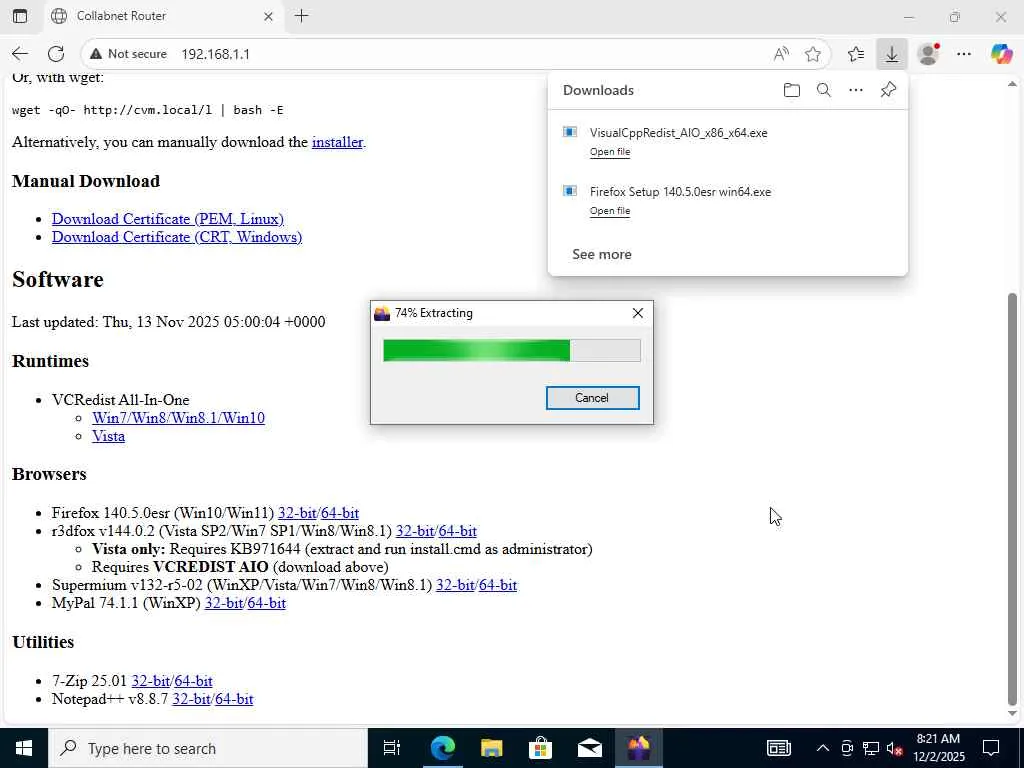Open file for Firefox Setup 140.5.0esr win64.exe
Viewport: 1024px width, 768px height.
coord(610,210)
